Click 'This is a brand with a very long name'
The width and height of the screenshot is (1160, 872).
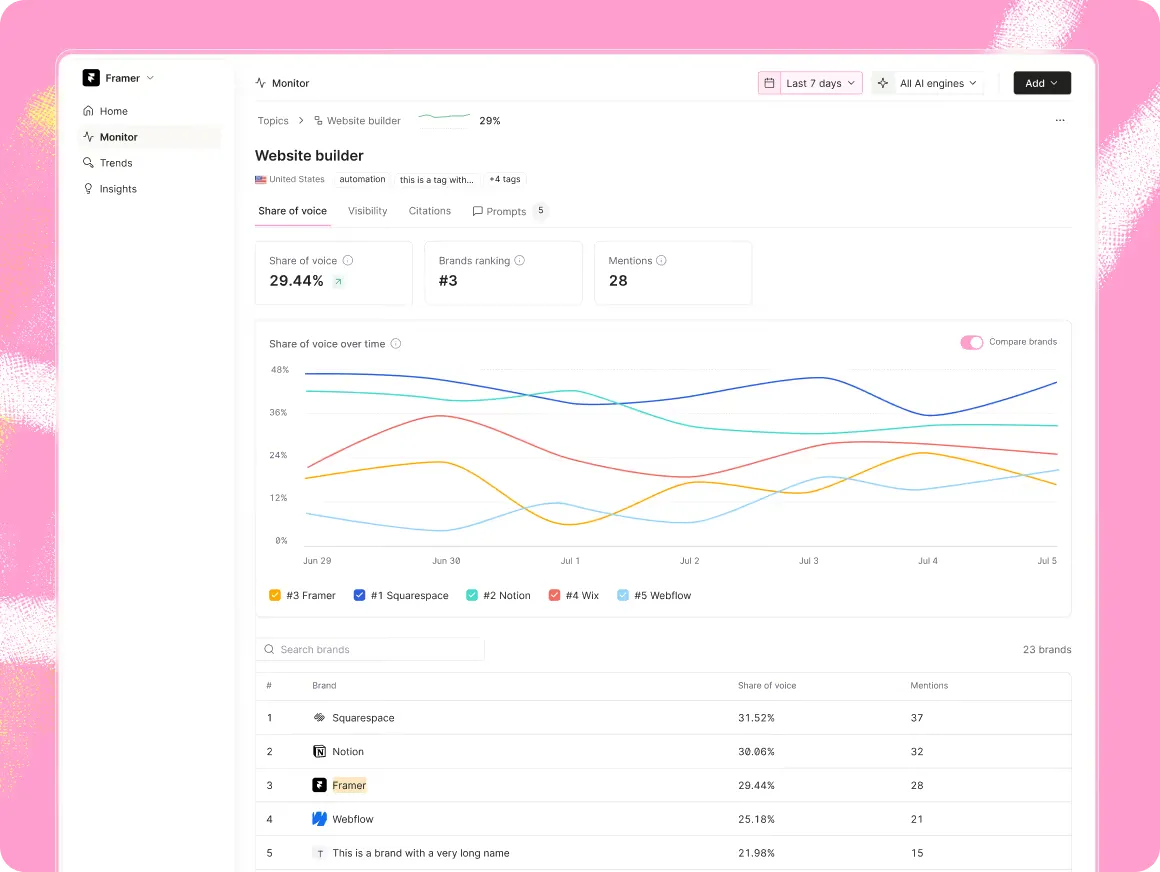pos(421,853)
